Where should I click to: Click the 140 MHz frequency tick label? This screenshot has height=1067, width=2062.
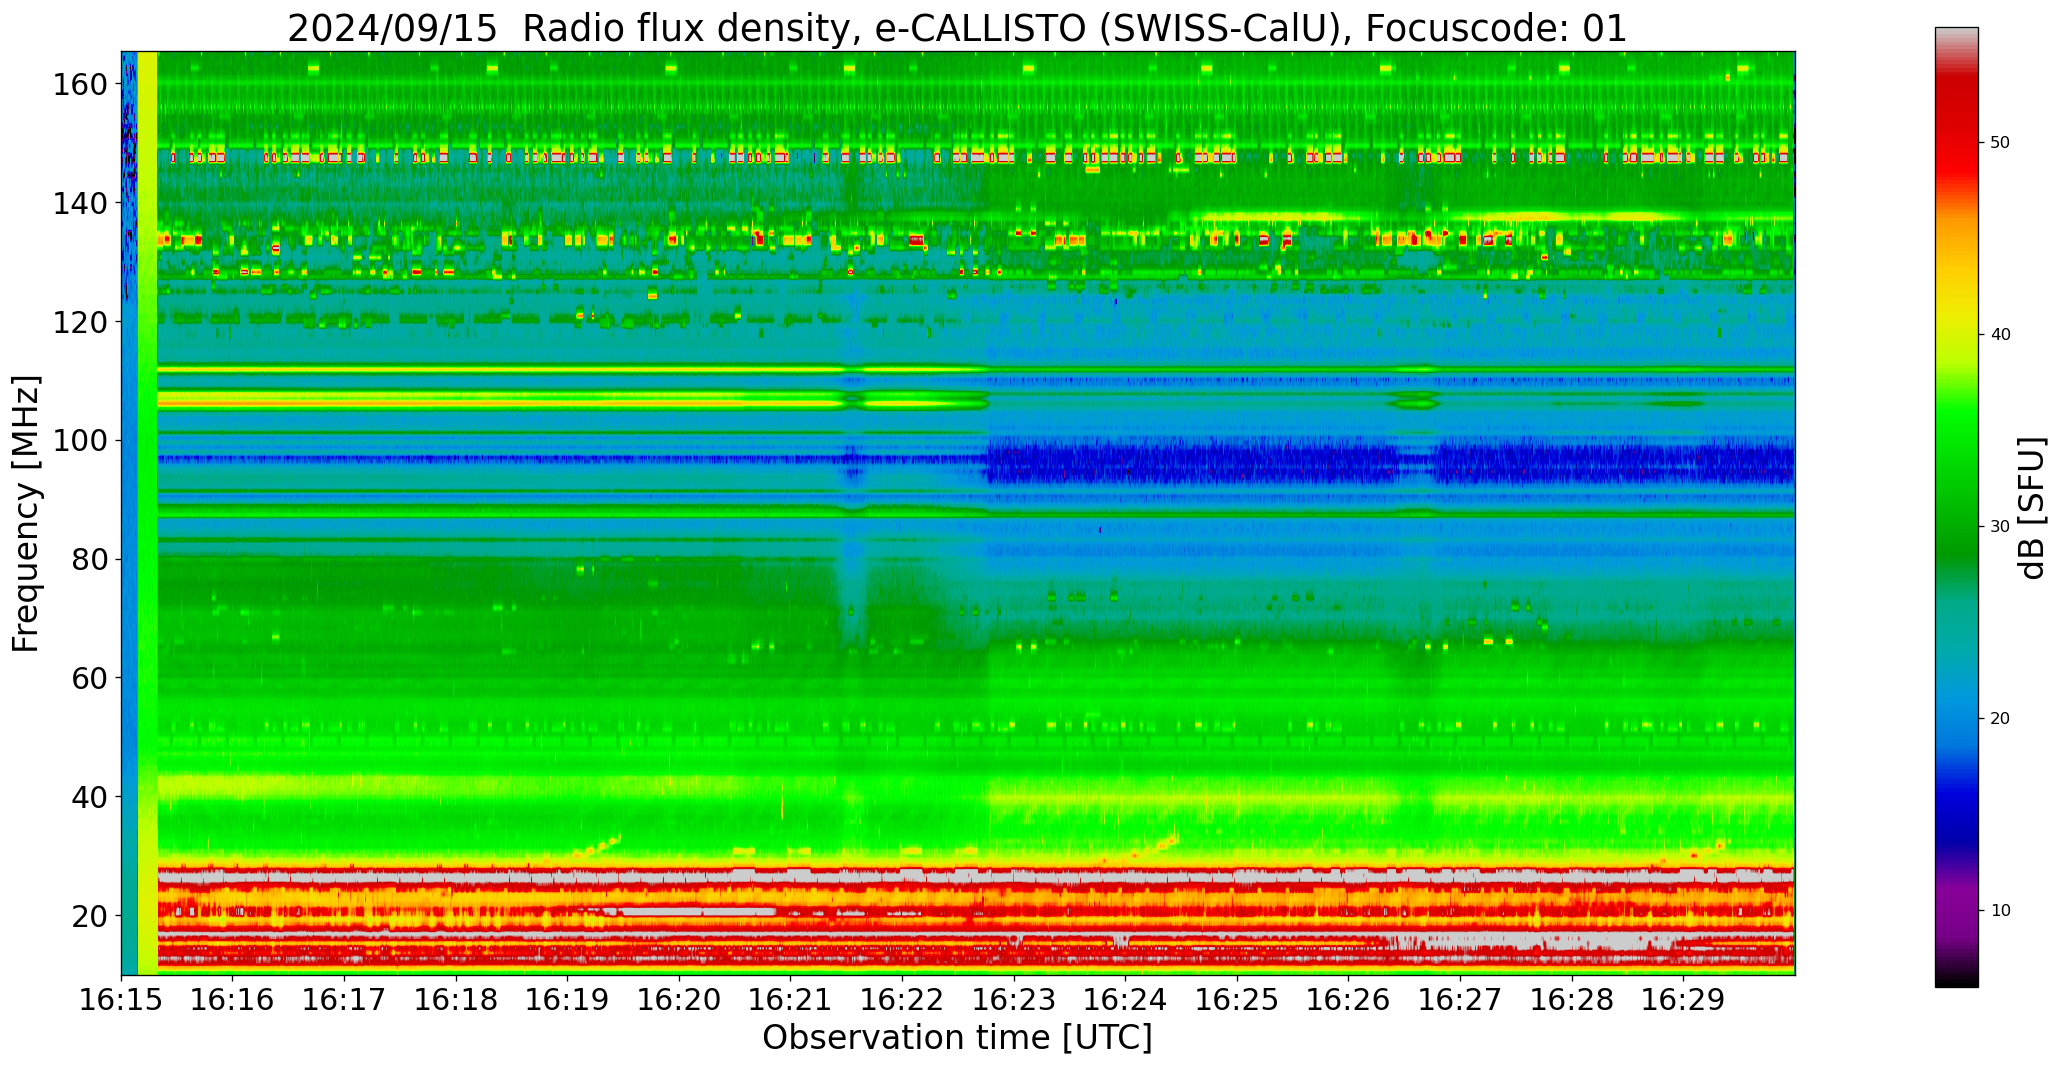coord(79,203)
